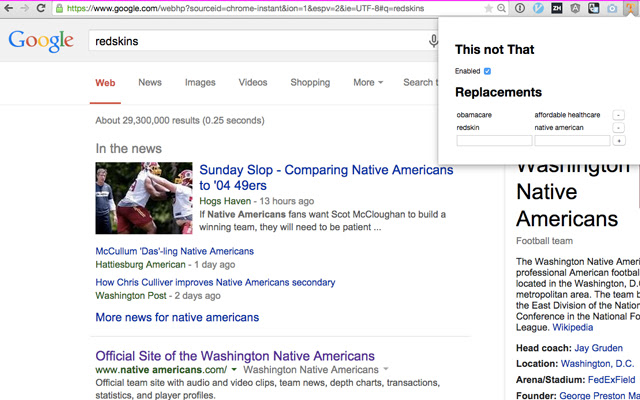Click the browser forward arrow
This screenshot has height=400, width=640.
(24, 8)
